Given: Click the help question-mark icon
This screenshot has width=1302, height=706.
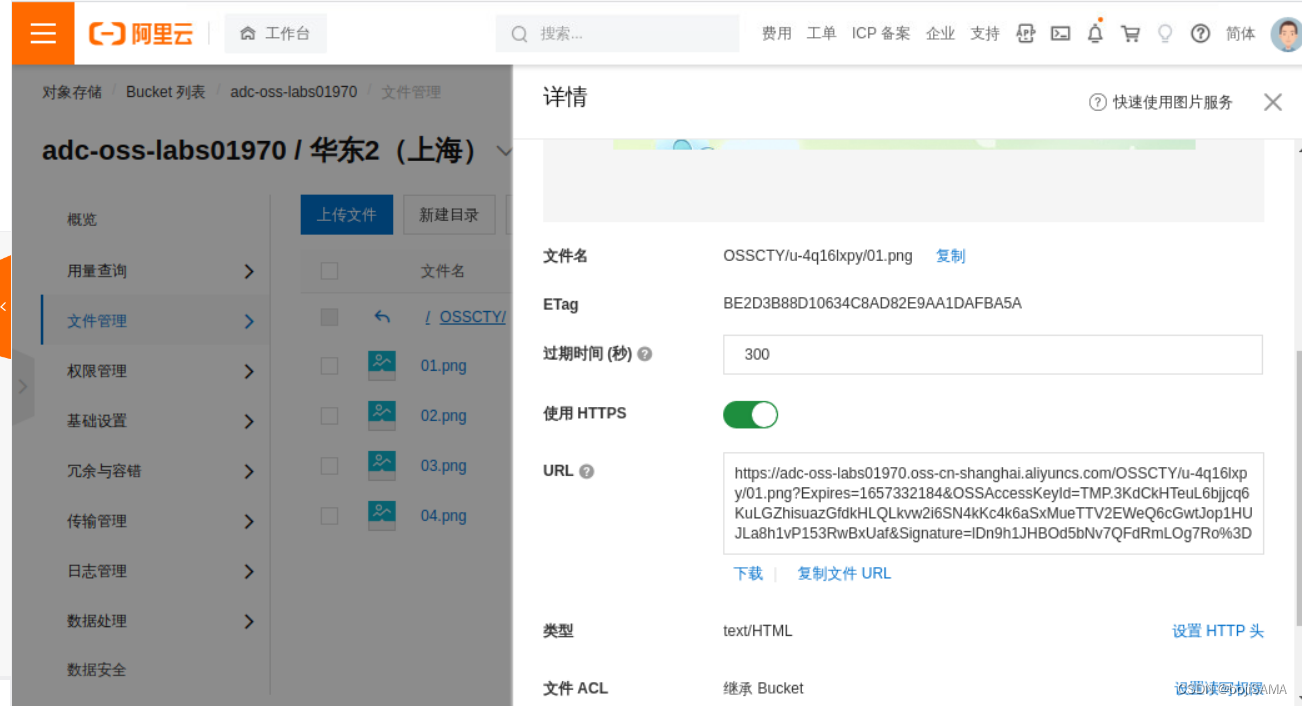Looking at the screenshot, I should point(1200,33).
